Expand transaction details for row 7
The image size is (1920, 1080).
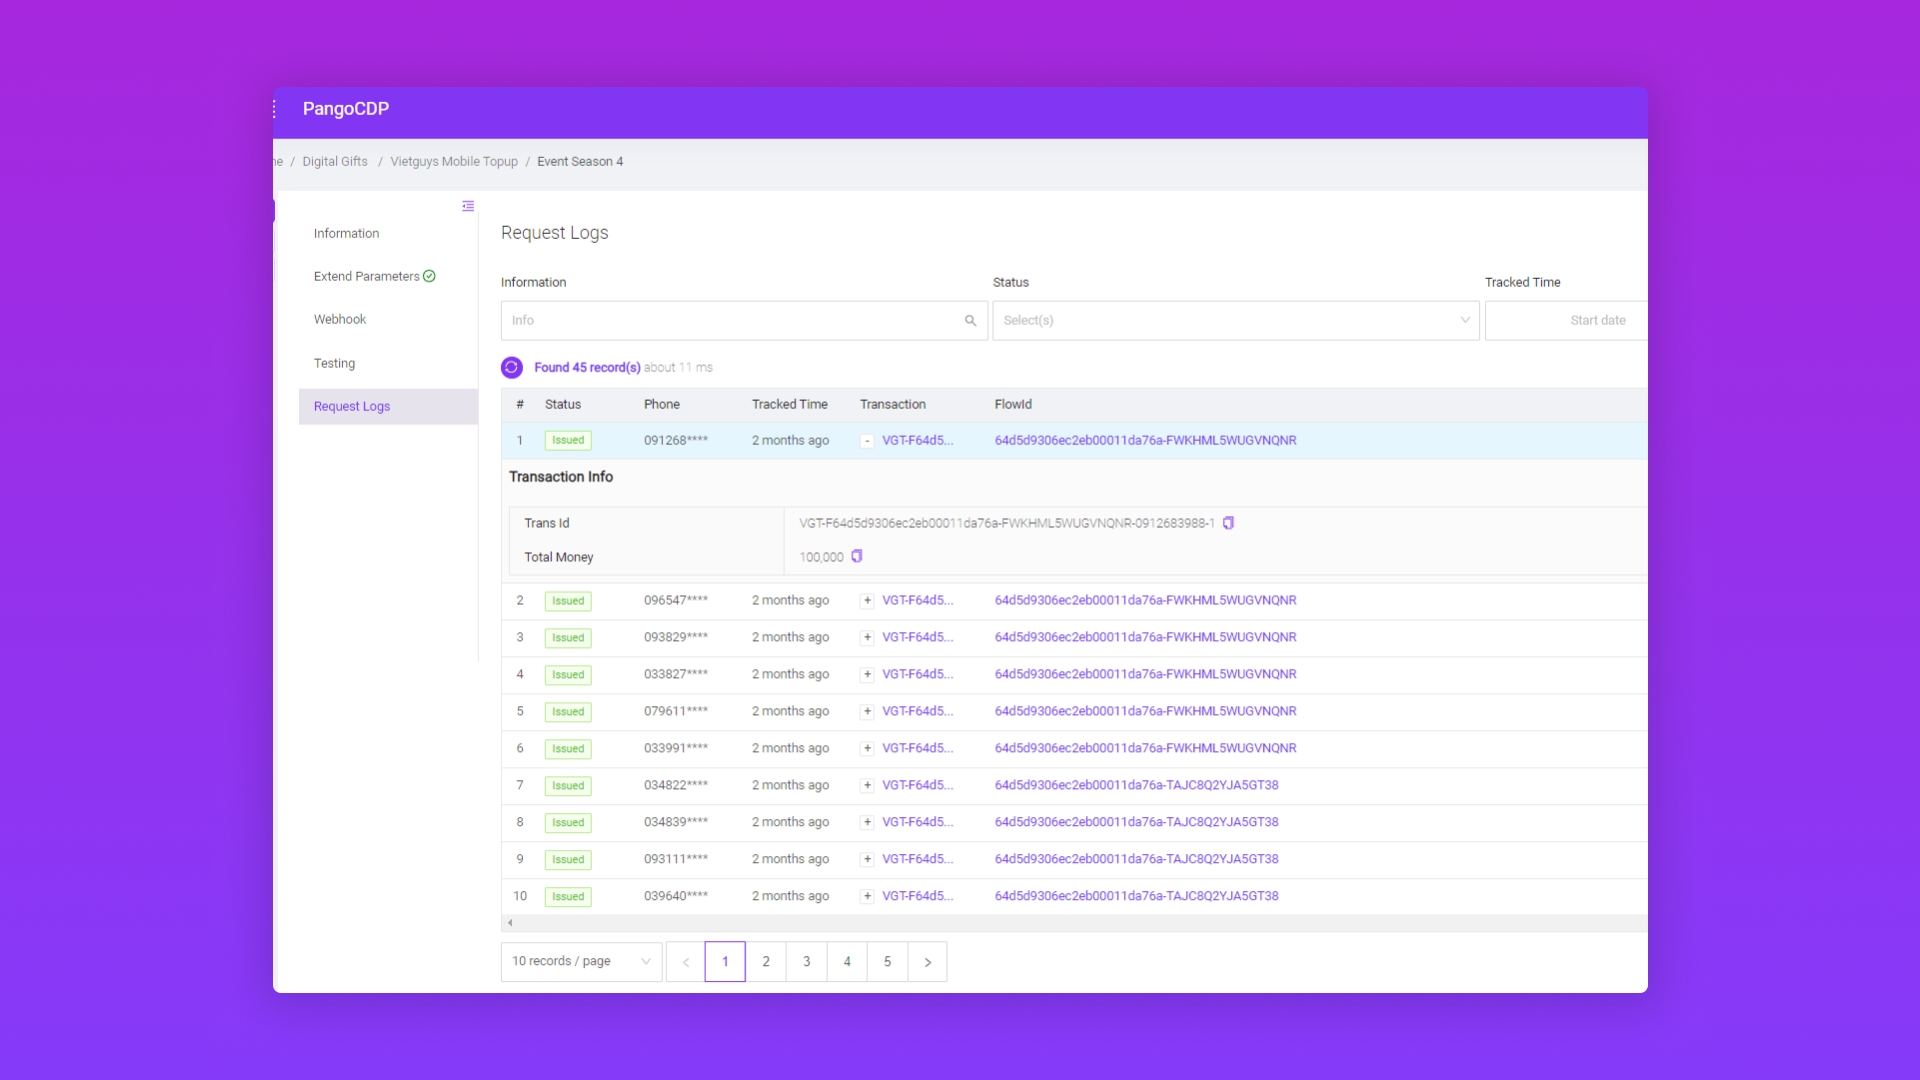[867, 786]
